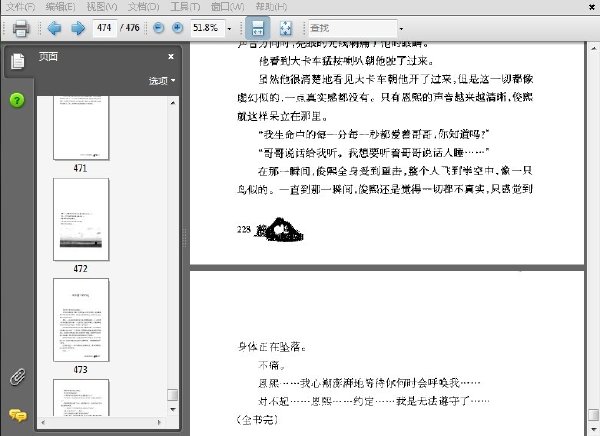Select page thumbnail 472
This screenshot has width=600, height=436.
(81, 219)
